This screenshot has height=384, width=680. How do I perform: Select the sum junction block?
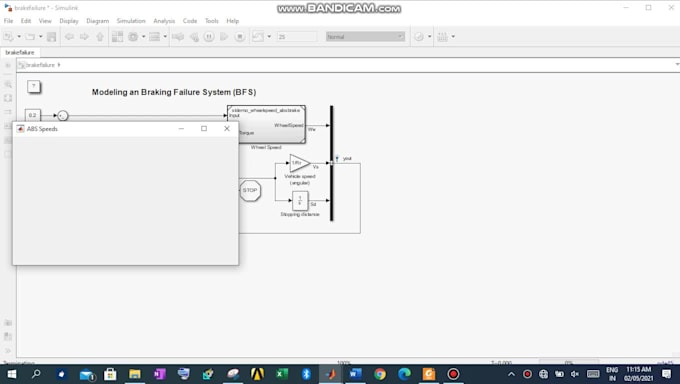[x=63, y=115]
